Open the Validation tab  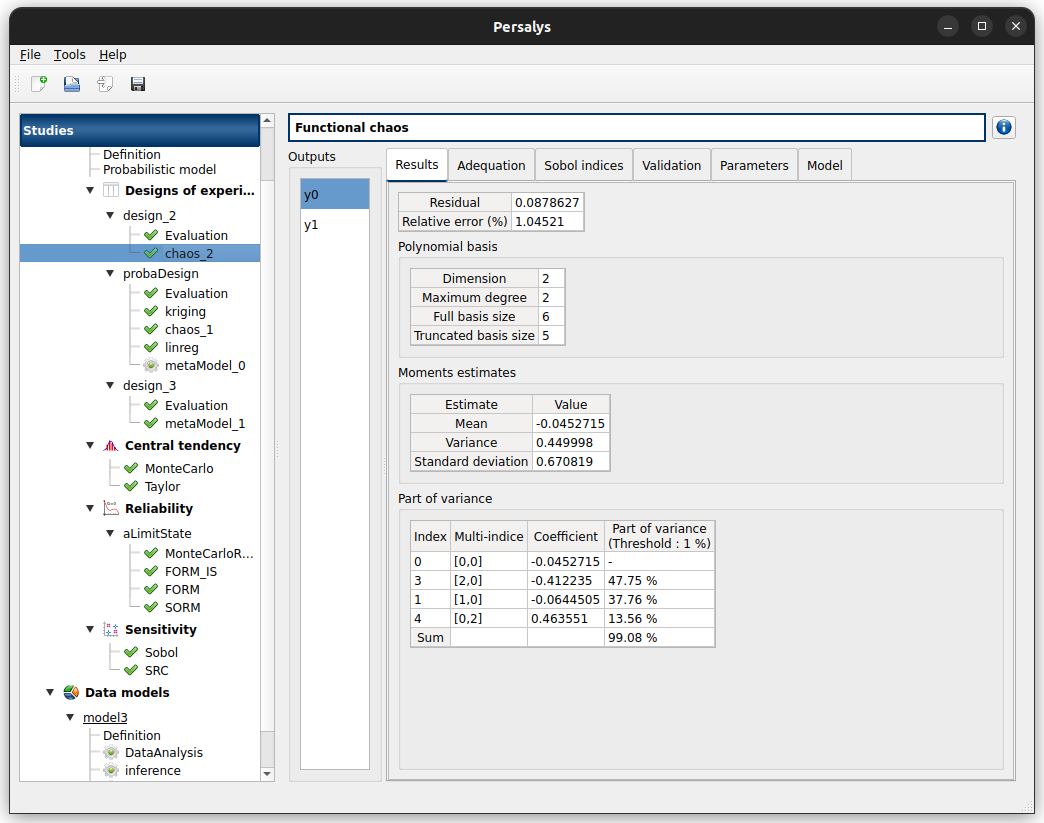[671, 166]
